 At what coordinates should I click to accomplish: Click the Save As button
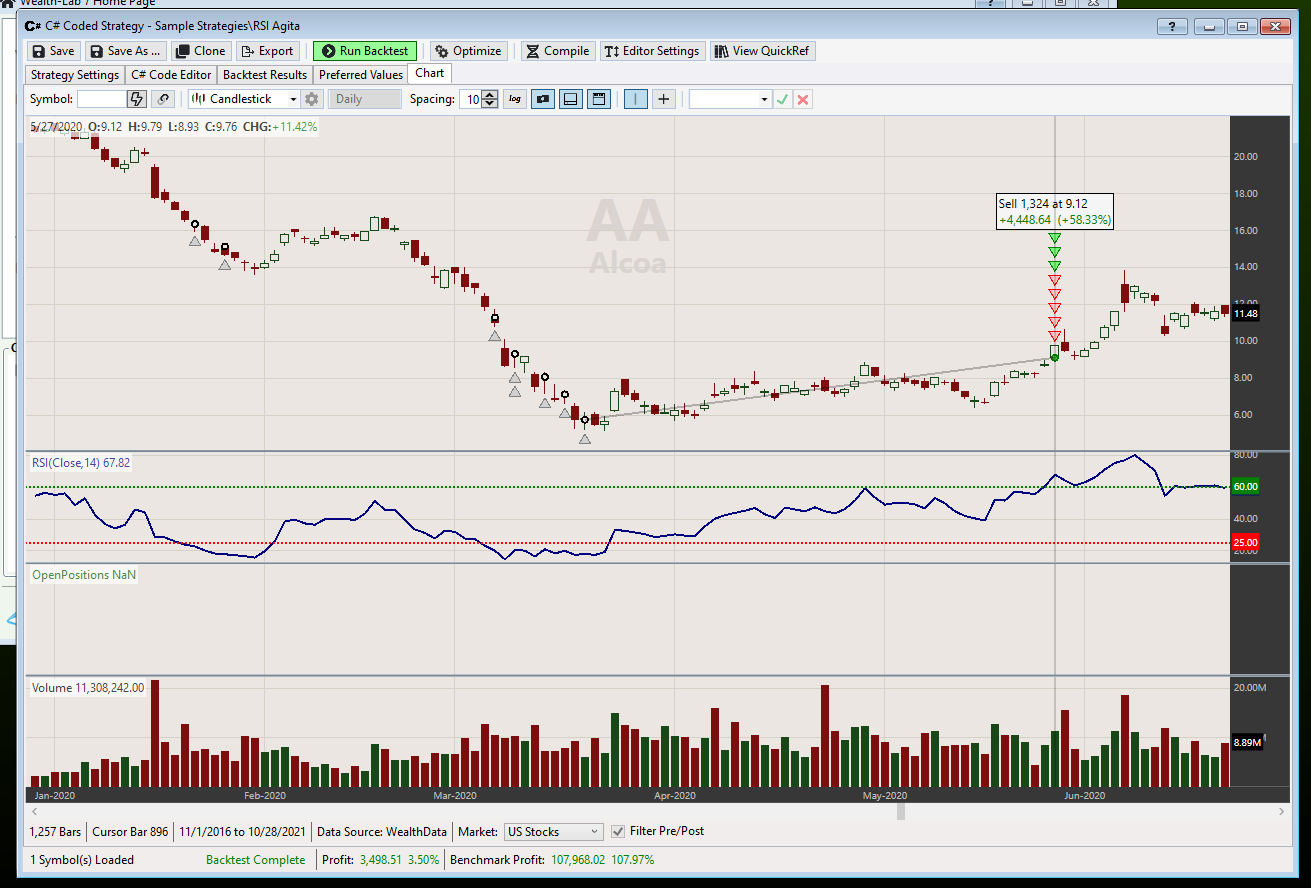click(x=125, y=51)
